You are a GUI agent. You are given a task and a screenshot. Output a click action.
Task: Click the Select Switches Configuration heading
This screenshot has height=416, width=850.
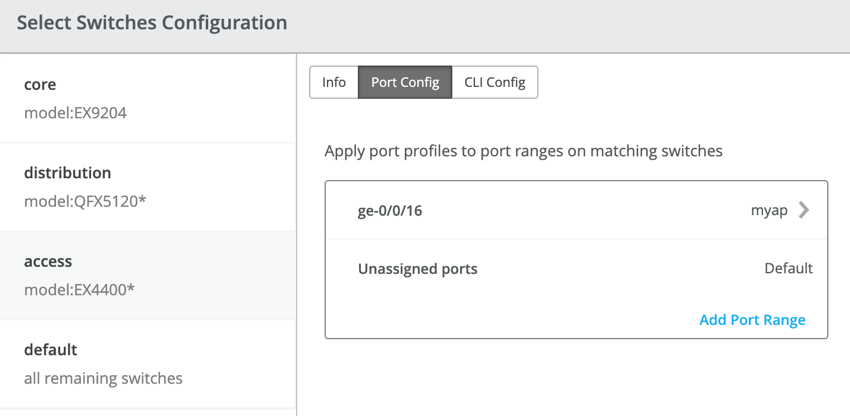[152, 22]
